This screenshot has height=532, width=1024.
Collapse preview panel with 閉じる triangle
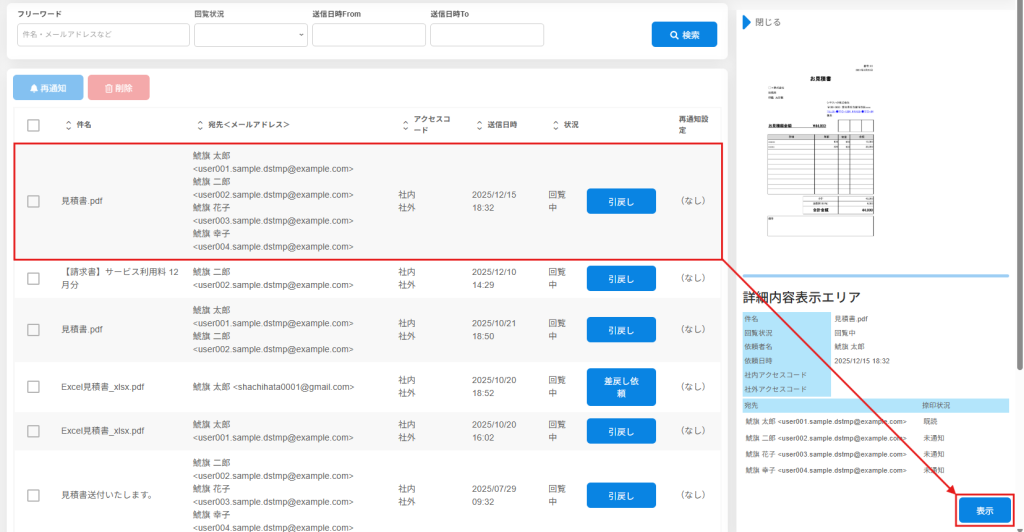coord(747,22)
